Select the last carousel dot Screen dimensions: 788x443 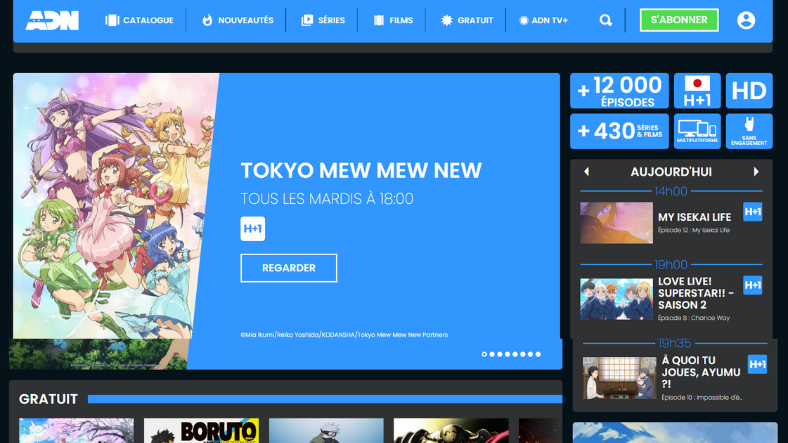[x=538, y=354]
